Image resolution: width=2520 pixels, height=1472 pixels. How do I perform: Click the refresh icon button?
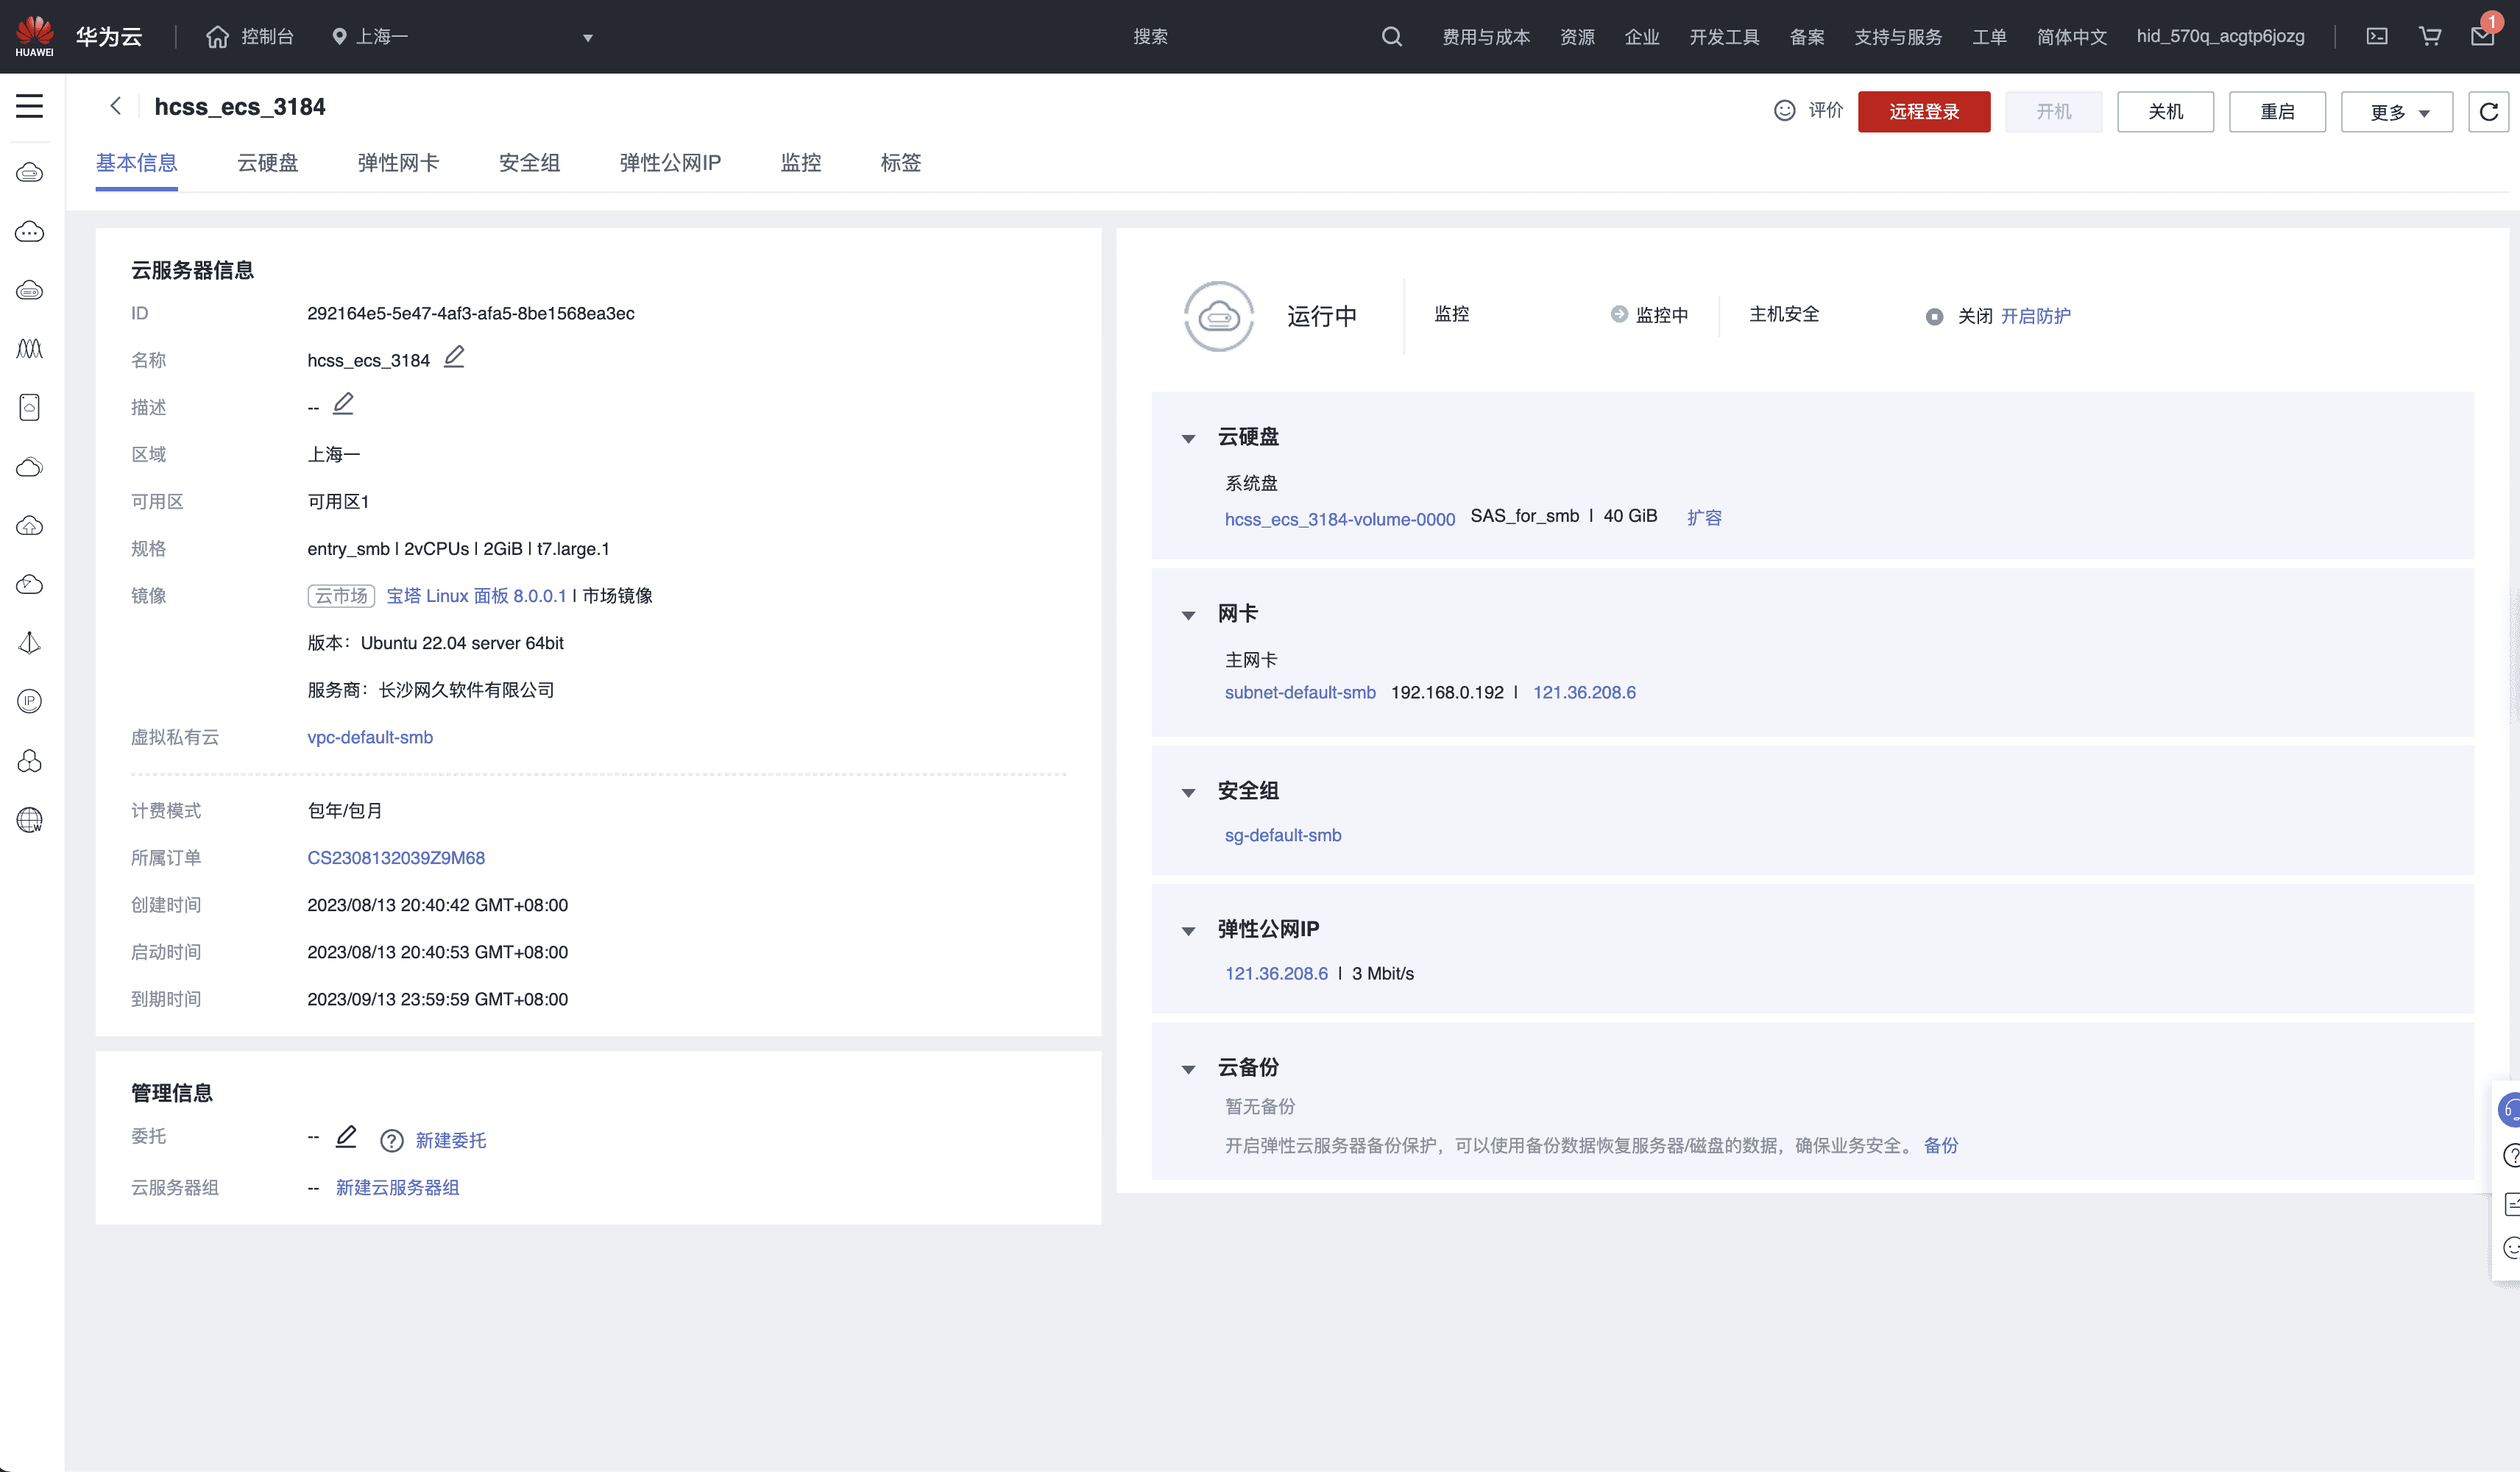[2488, 111]
